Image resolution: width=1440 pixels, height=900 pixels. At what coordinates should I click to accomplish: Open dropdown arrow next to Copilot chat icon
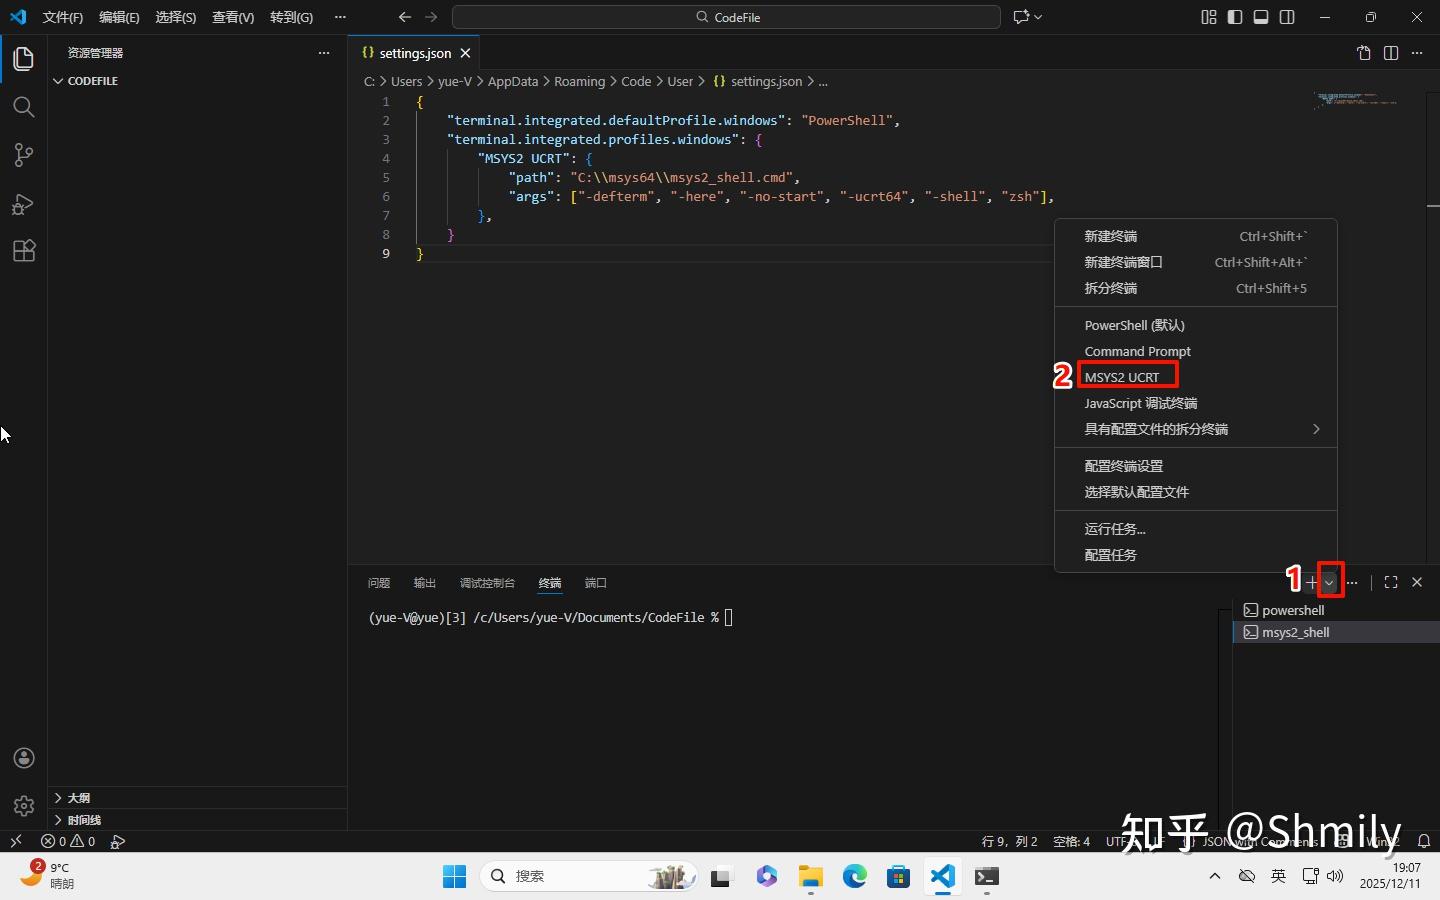point(1038,17)
